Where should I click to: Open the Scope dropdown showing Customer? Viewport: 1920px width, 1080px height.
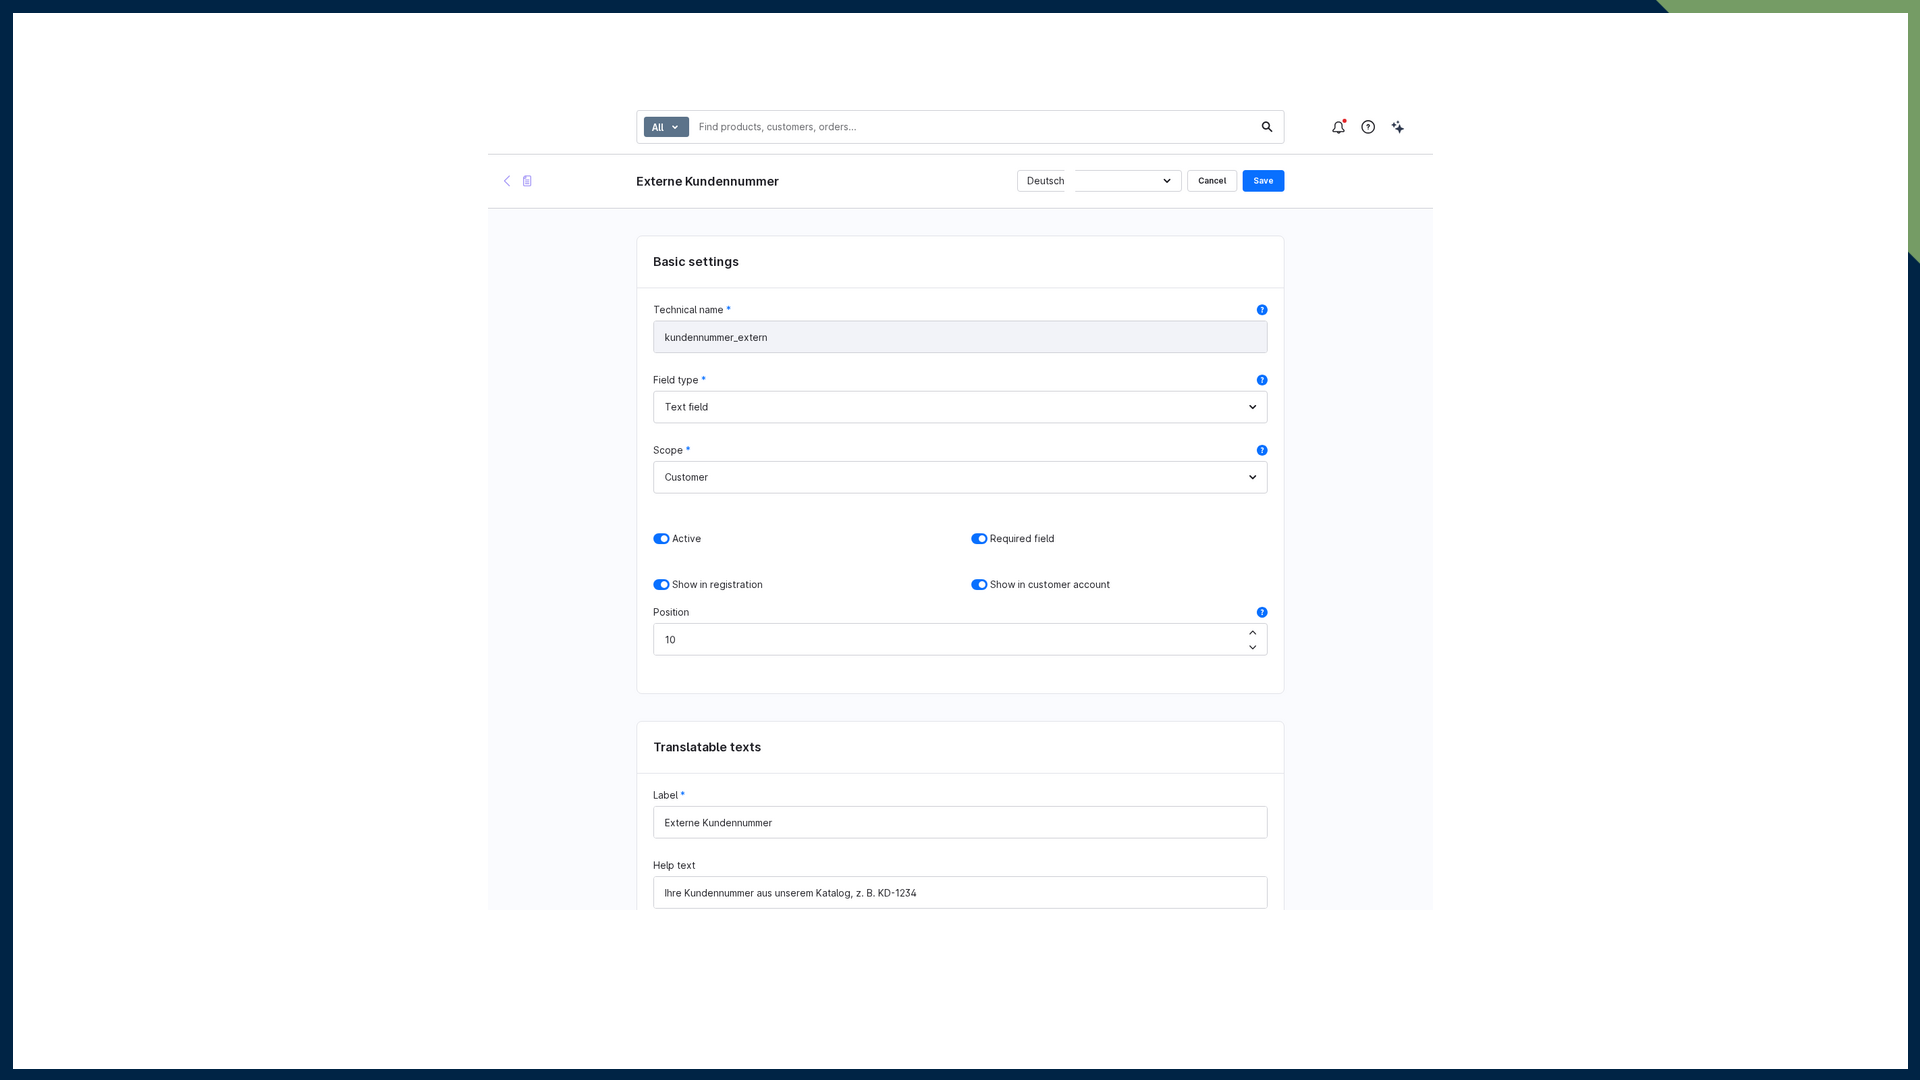click(960, 477)
